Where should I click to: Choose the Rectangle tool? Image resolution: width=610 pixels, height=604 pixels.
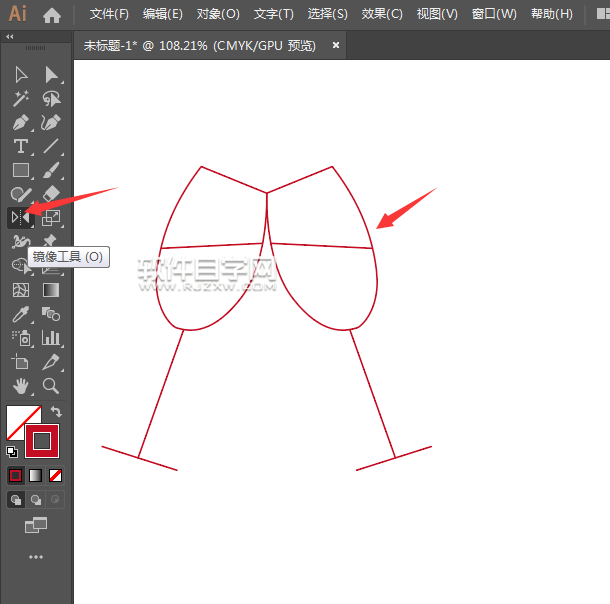click(x=20, y=170)
